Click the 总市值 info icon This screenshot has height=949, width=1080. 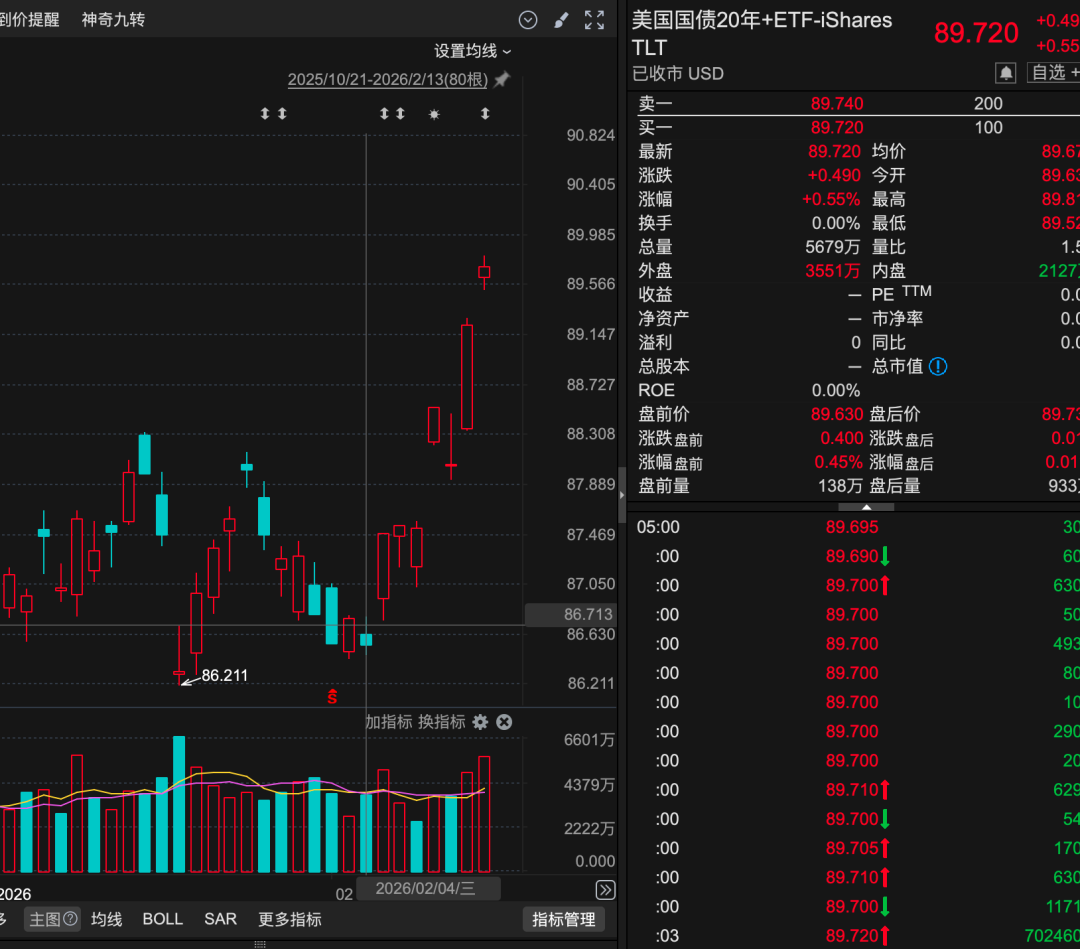click(938, 366)
